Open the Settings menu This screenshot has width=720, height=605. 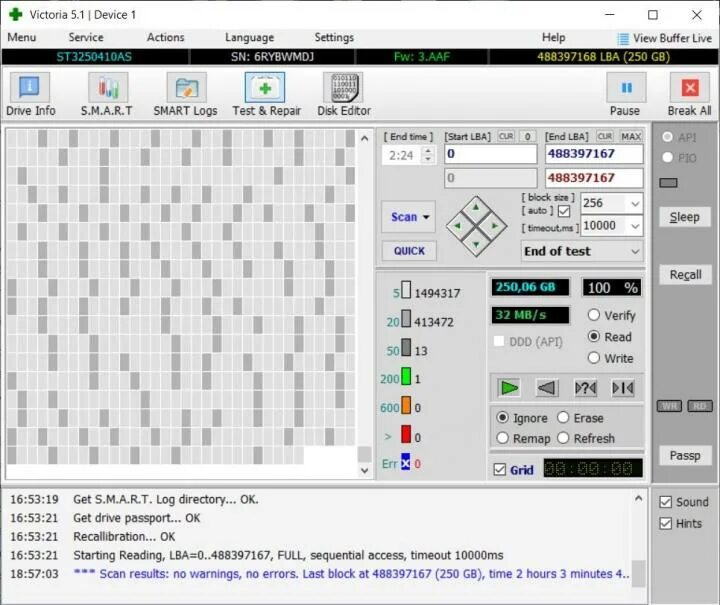tap(334, 37)
